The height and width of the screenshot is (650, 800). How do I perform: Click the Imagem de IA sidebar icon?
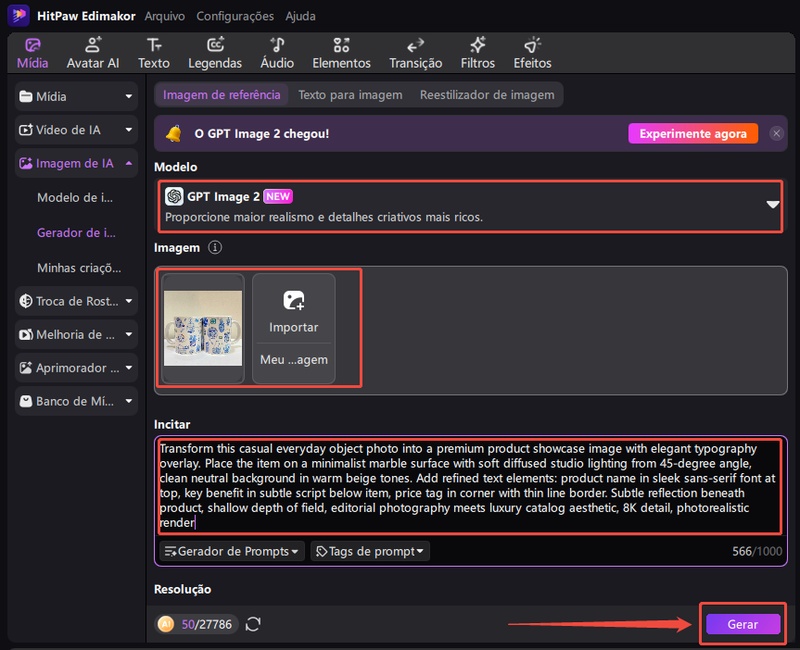click(x=26, y=163)
